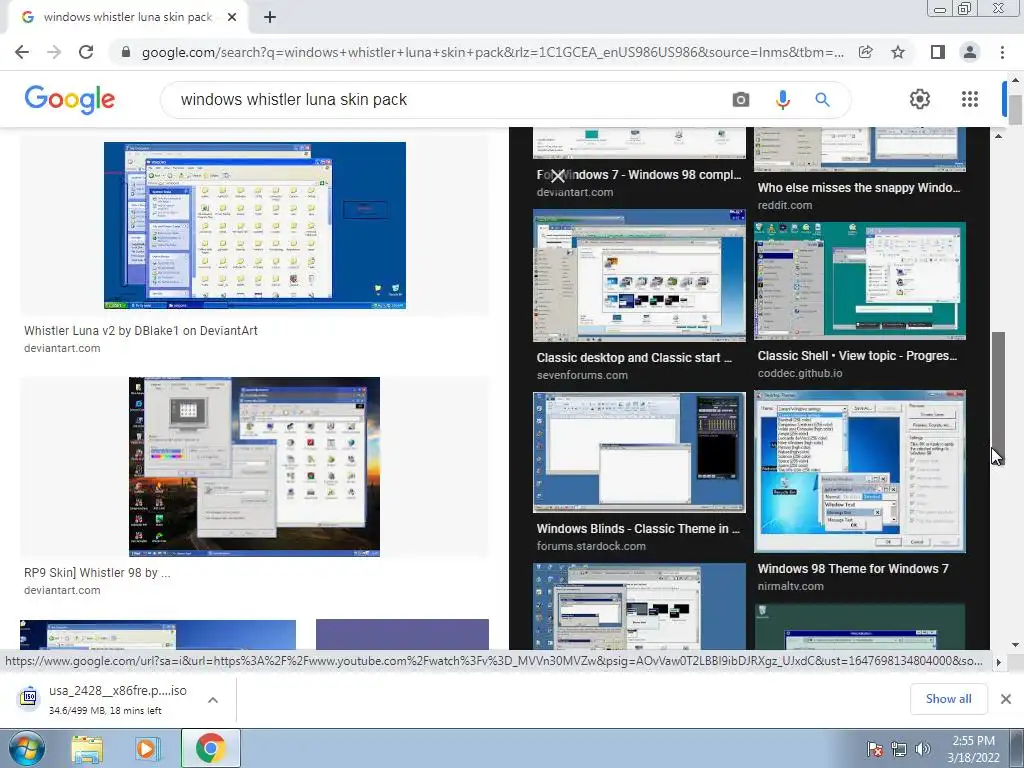
Task: Click the coddec.github.io source text
Action: pos(800,373)
